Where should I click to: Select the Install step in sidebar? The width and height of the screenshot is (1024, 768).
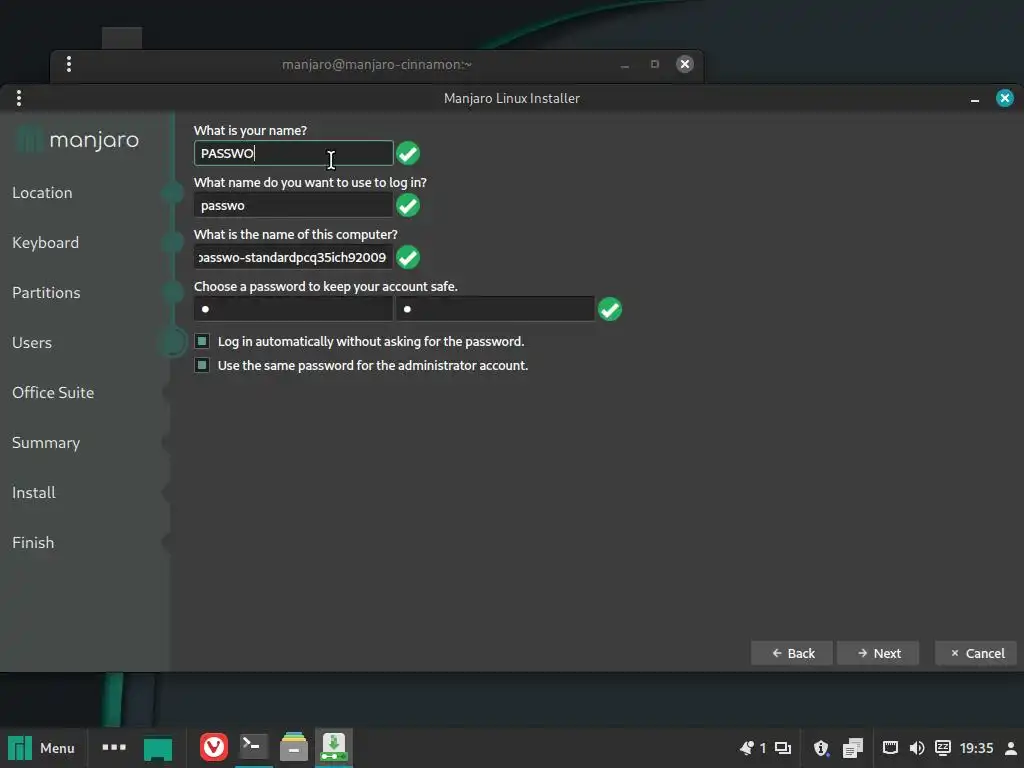point(34,492)
